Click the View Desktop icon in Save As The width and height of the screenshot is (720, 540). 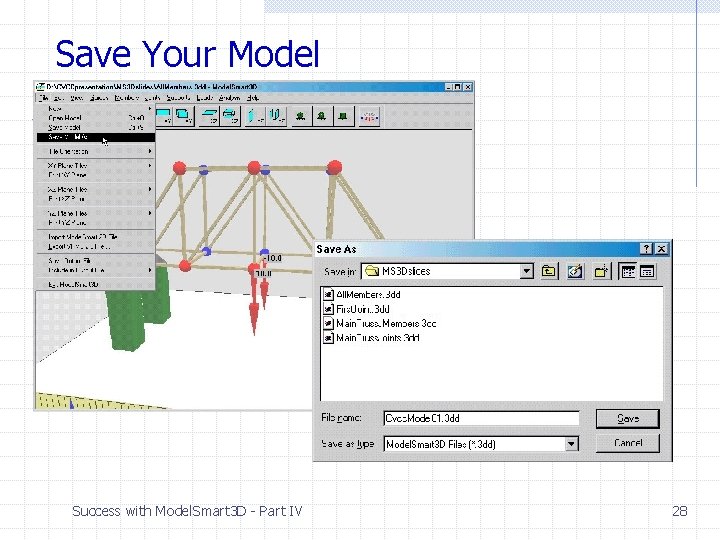575,271
